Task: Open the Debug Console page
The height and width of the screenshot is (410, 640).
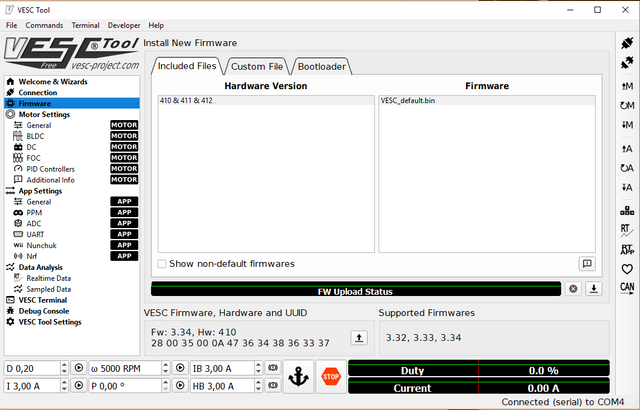Action: (x=72, y=311)
